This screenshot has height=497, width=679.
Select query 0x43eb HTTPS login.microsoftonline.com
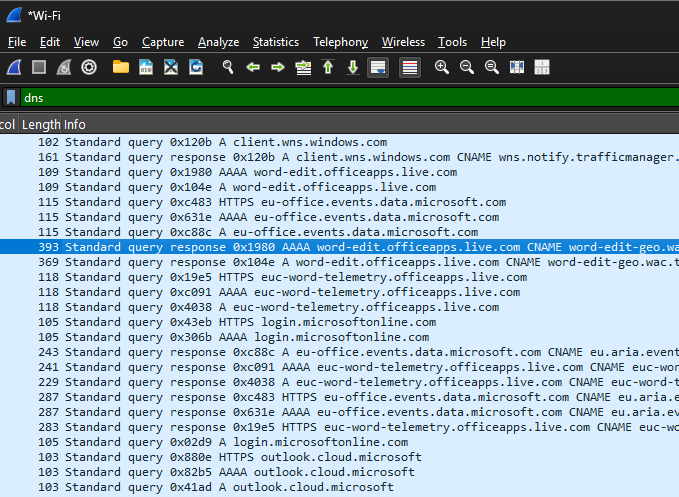coord(340,322)
